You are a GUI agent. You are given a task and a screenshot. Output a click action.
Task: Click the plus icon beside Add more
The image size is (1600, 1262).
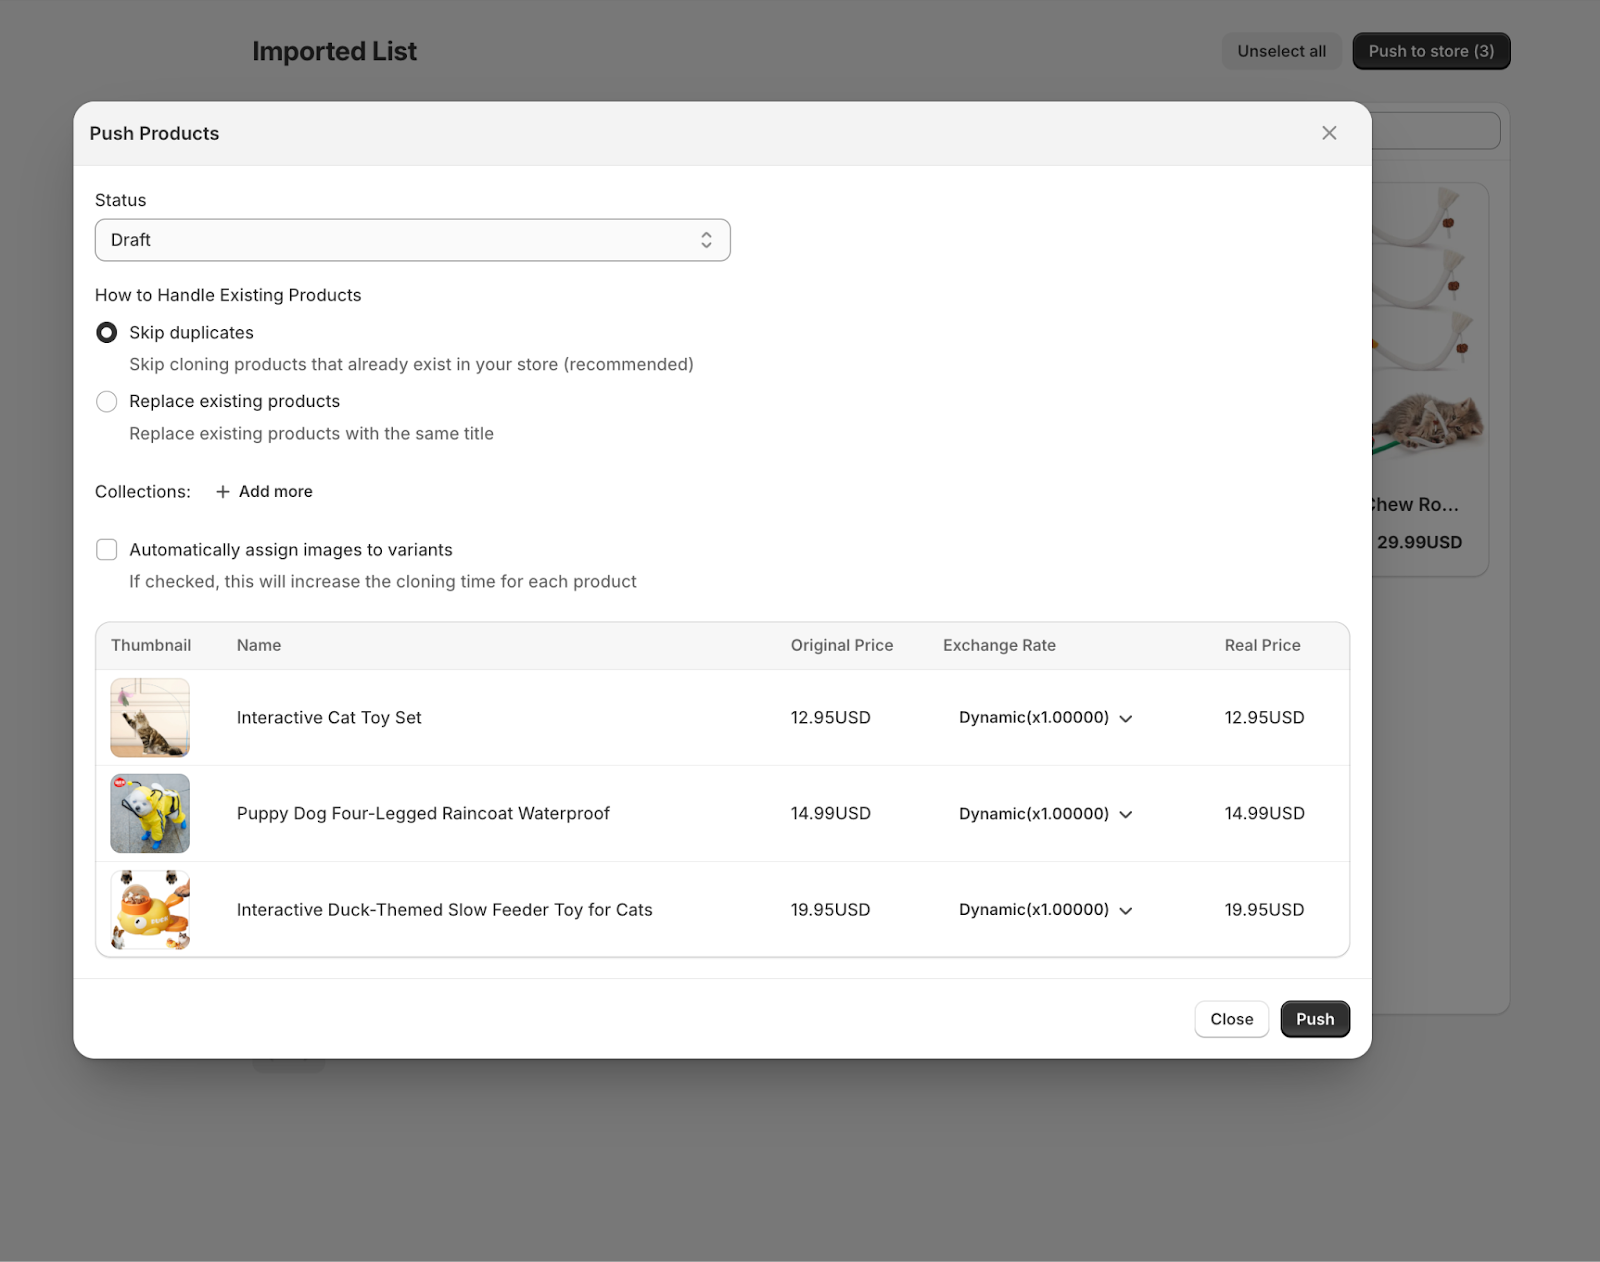[x=223, y=491]
